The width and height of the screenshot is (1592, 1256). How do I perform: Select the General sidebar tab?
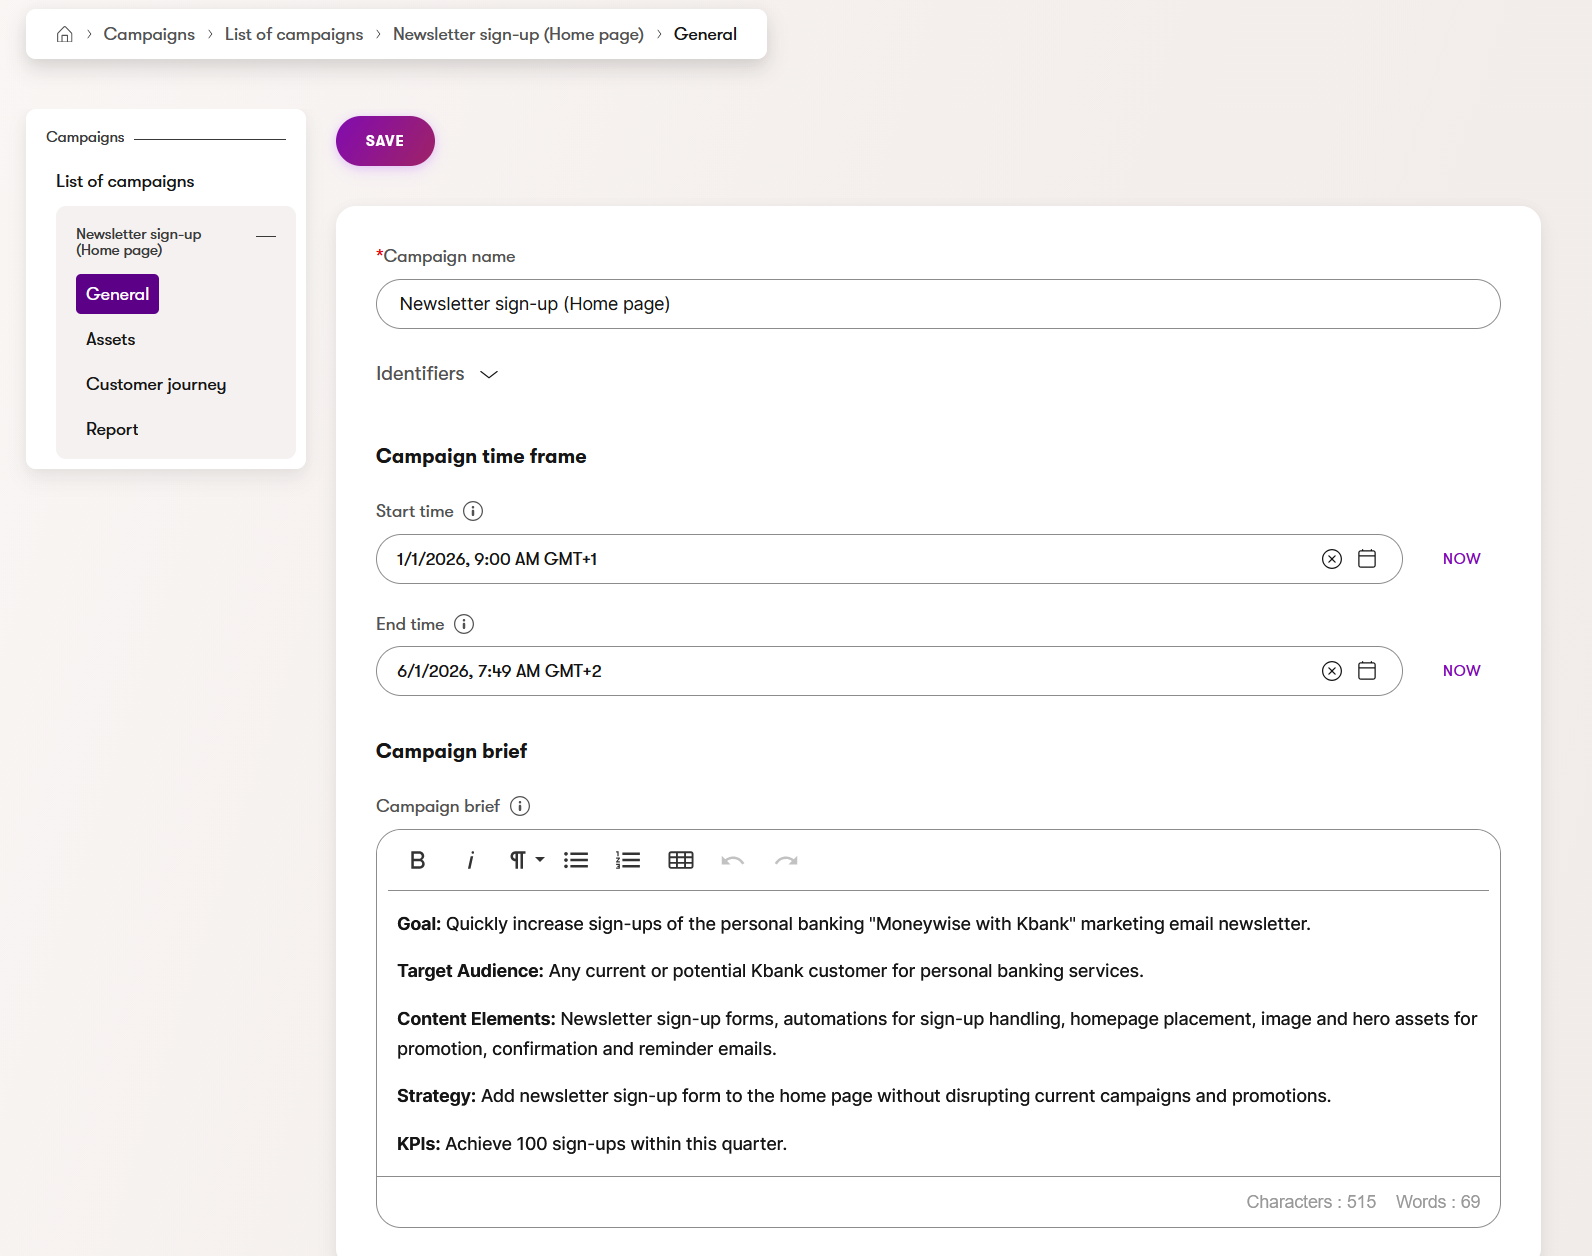(x=117, y=294)
